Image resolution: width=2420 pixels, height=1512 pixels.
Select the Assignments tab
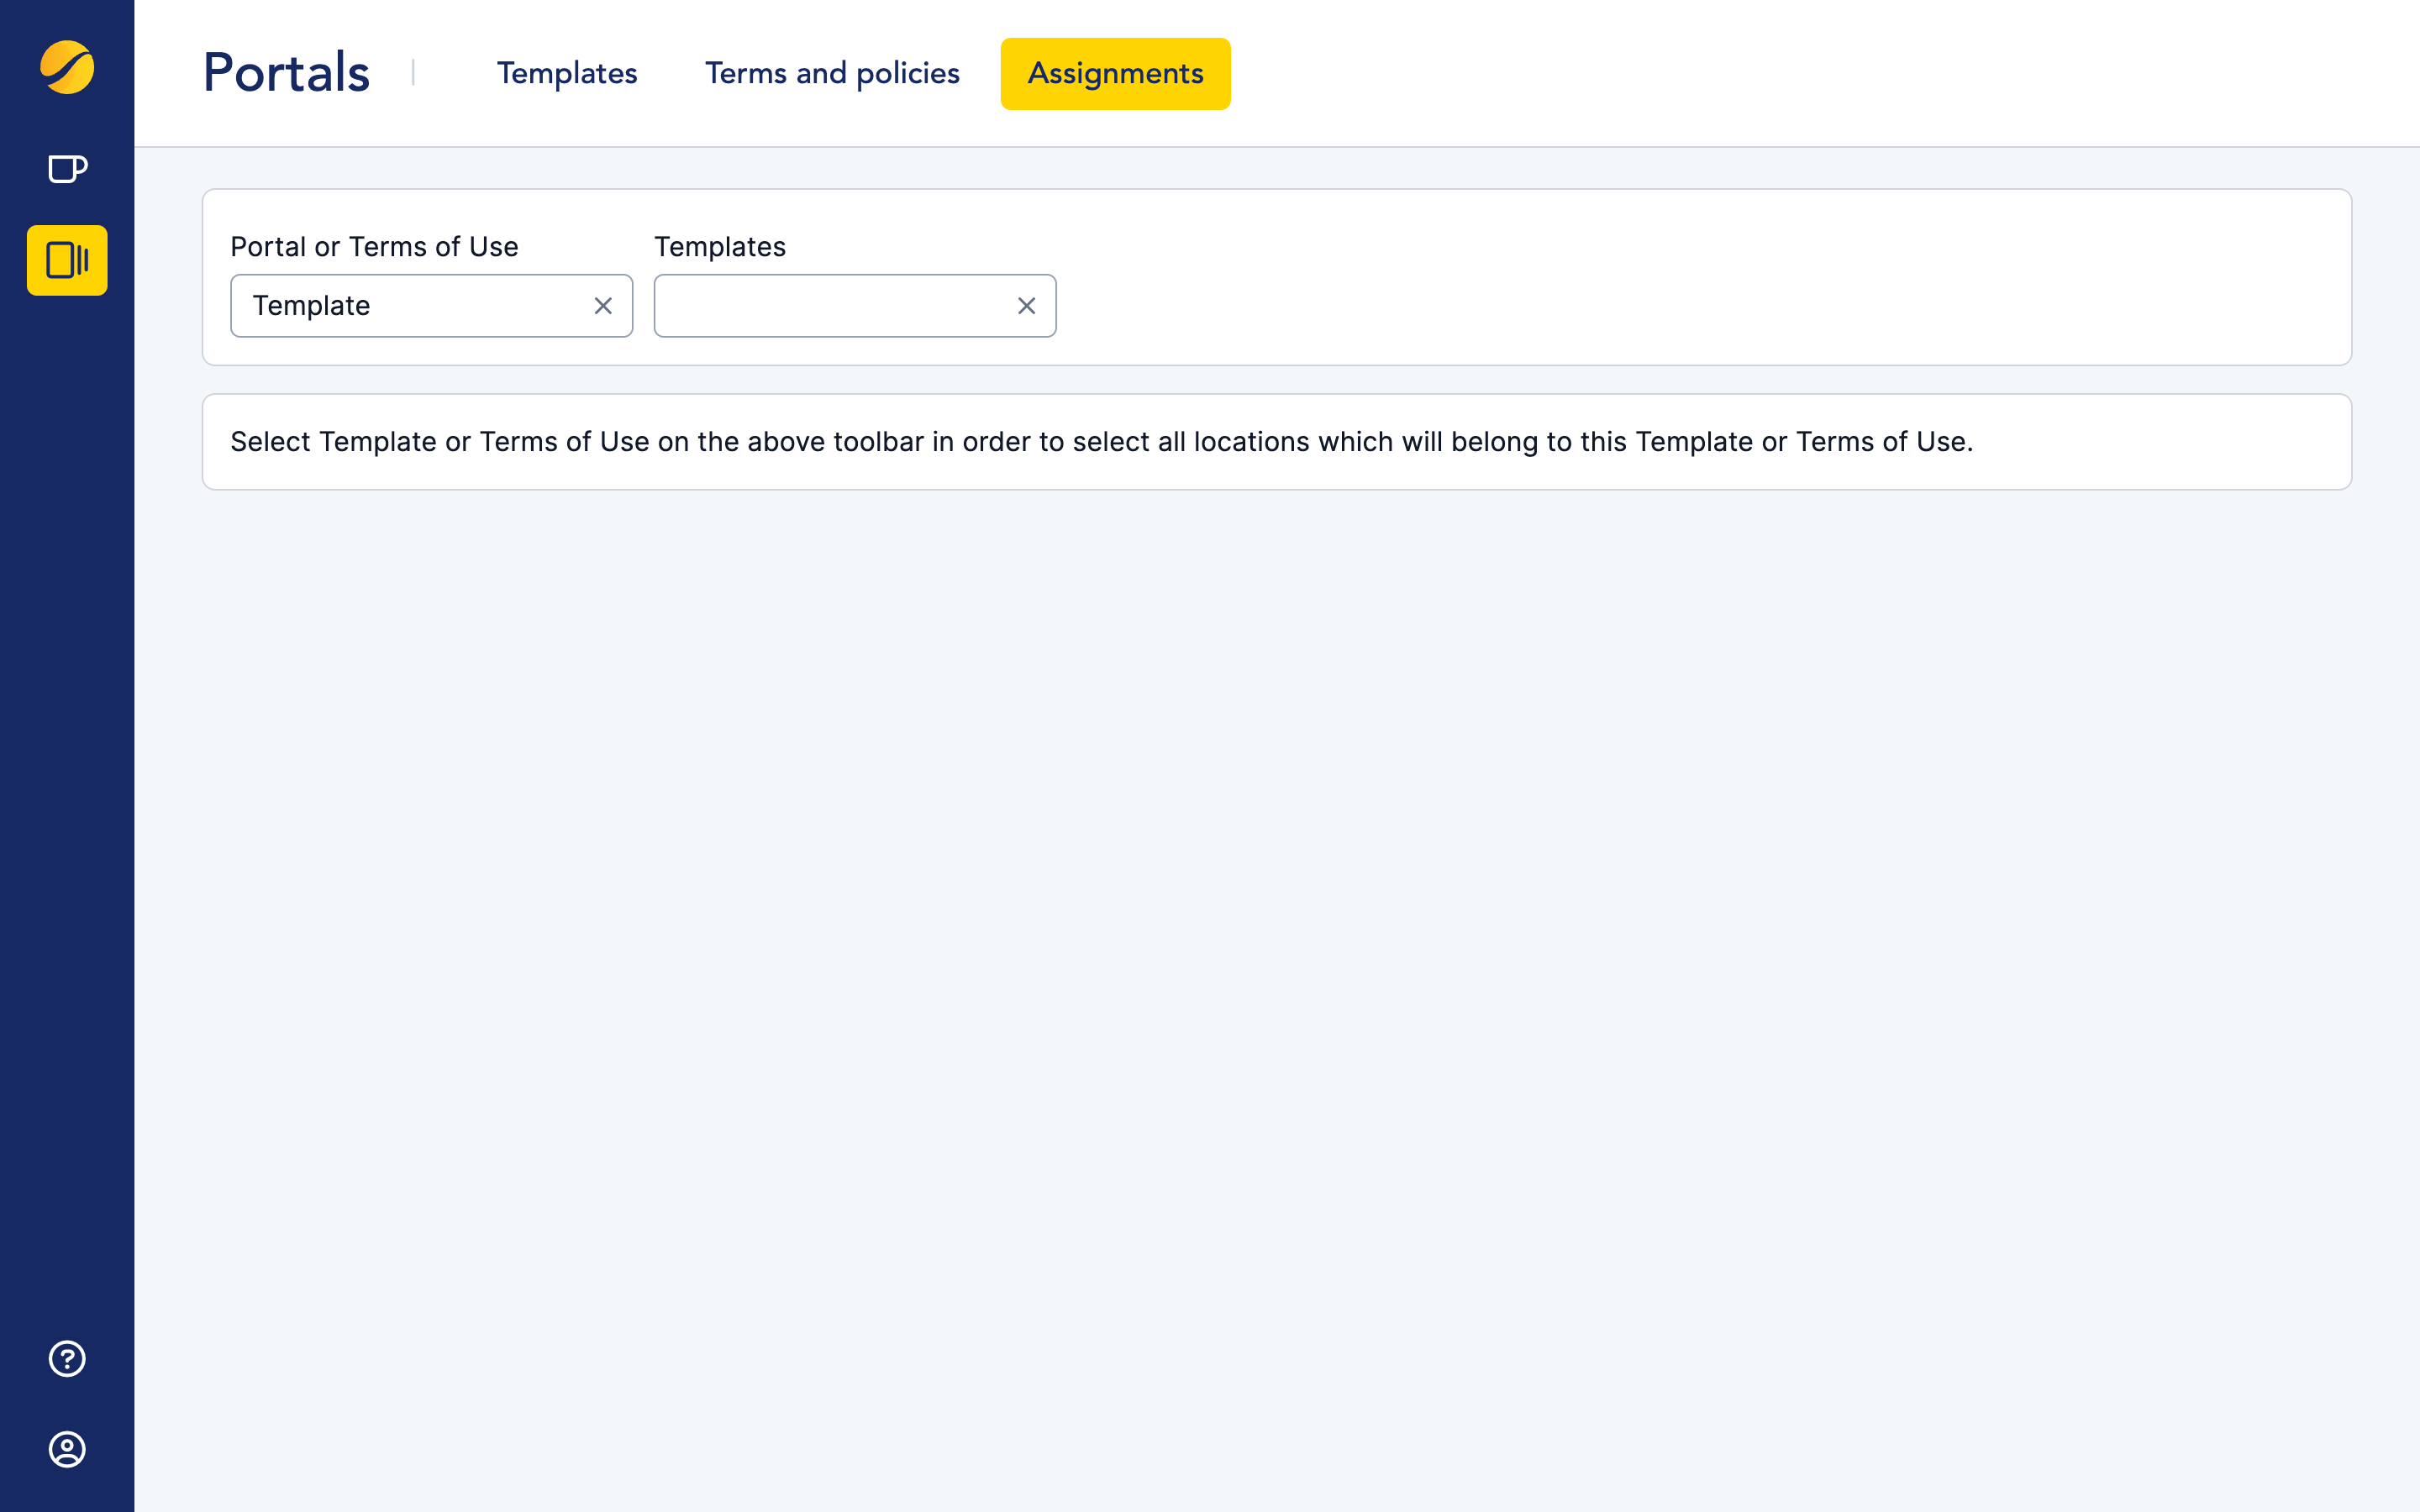[x=1115, y=74]
